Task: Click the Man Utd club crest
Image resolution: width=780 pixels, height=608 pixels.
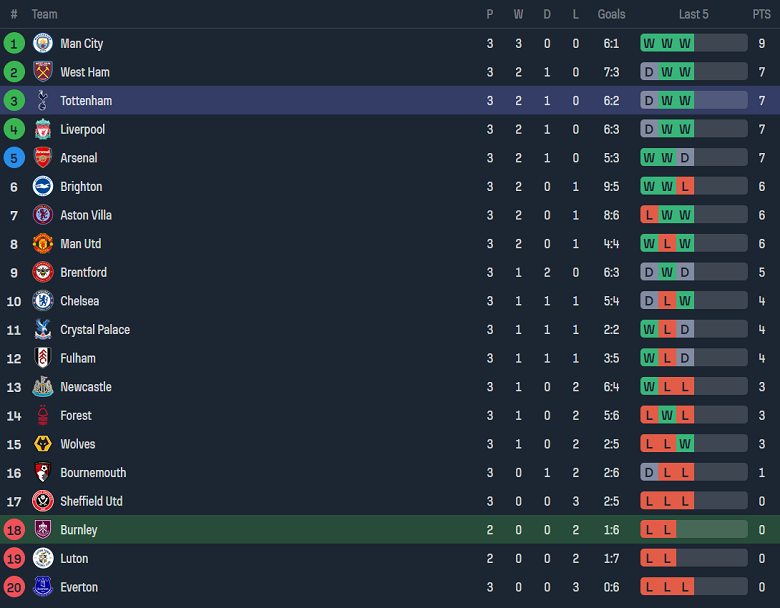Action: click(42, 244)
